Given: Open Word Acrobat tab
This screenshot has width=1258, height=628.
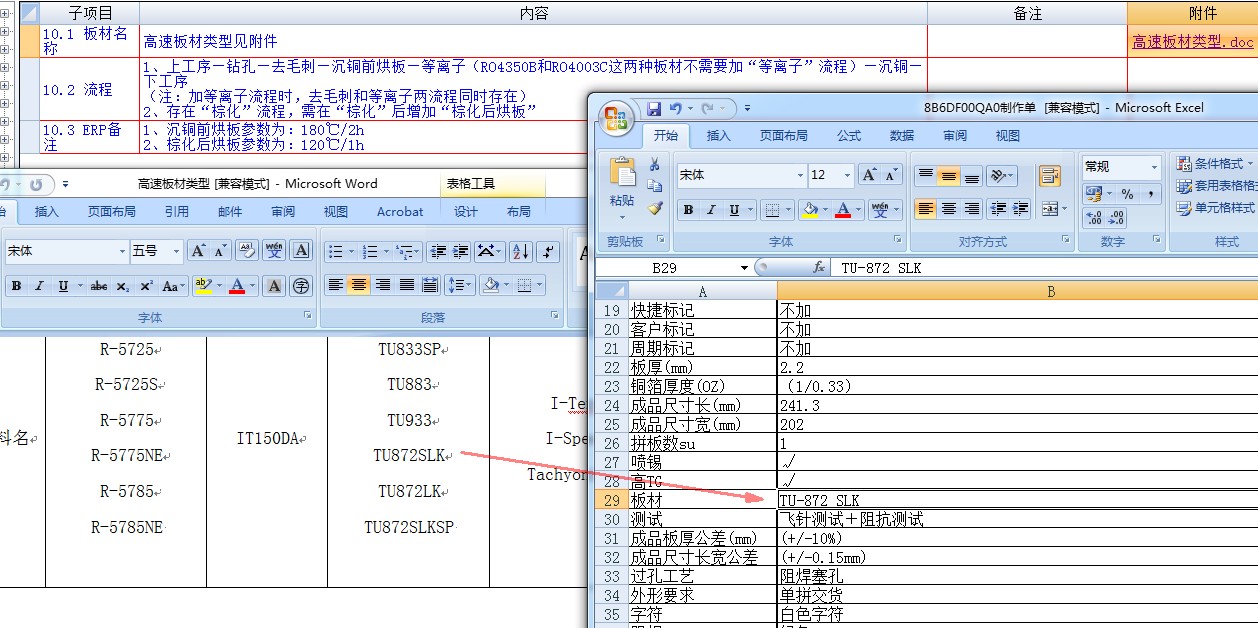Looking at the screenshot, I should point(400,211).
